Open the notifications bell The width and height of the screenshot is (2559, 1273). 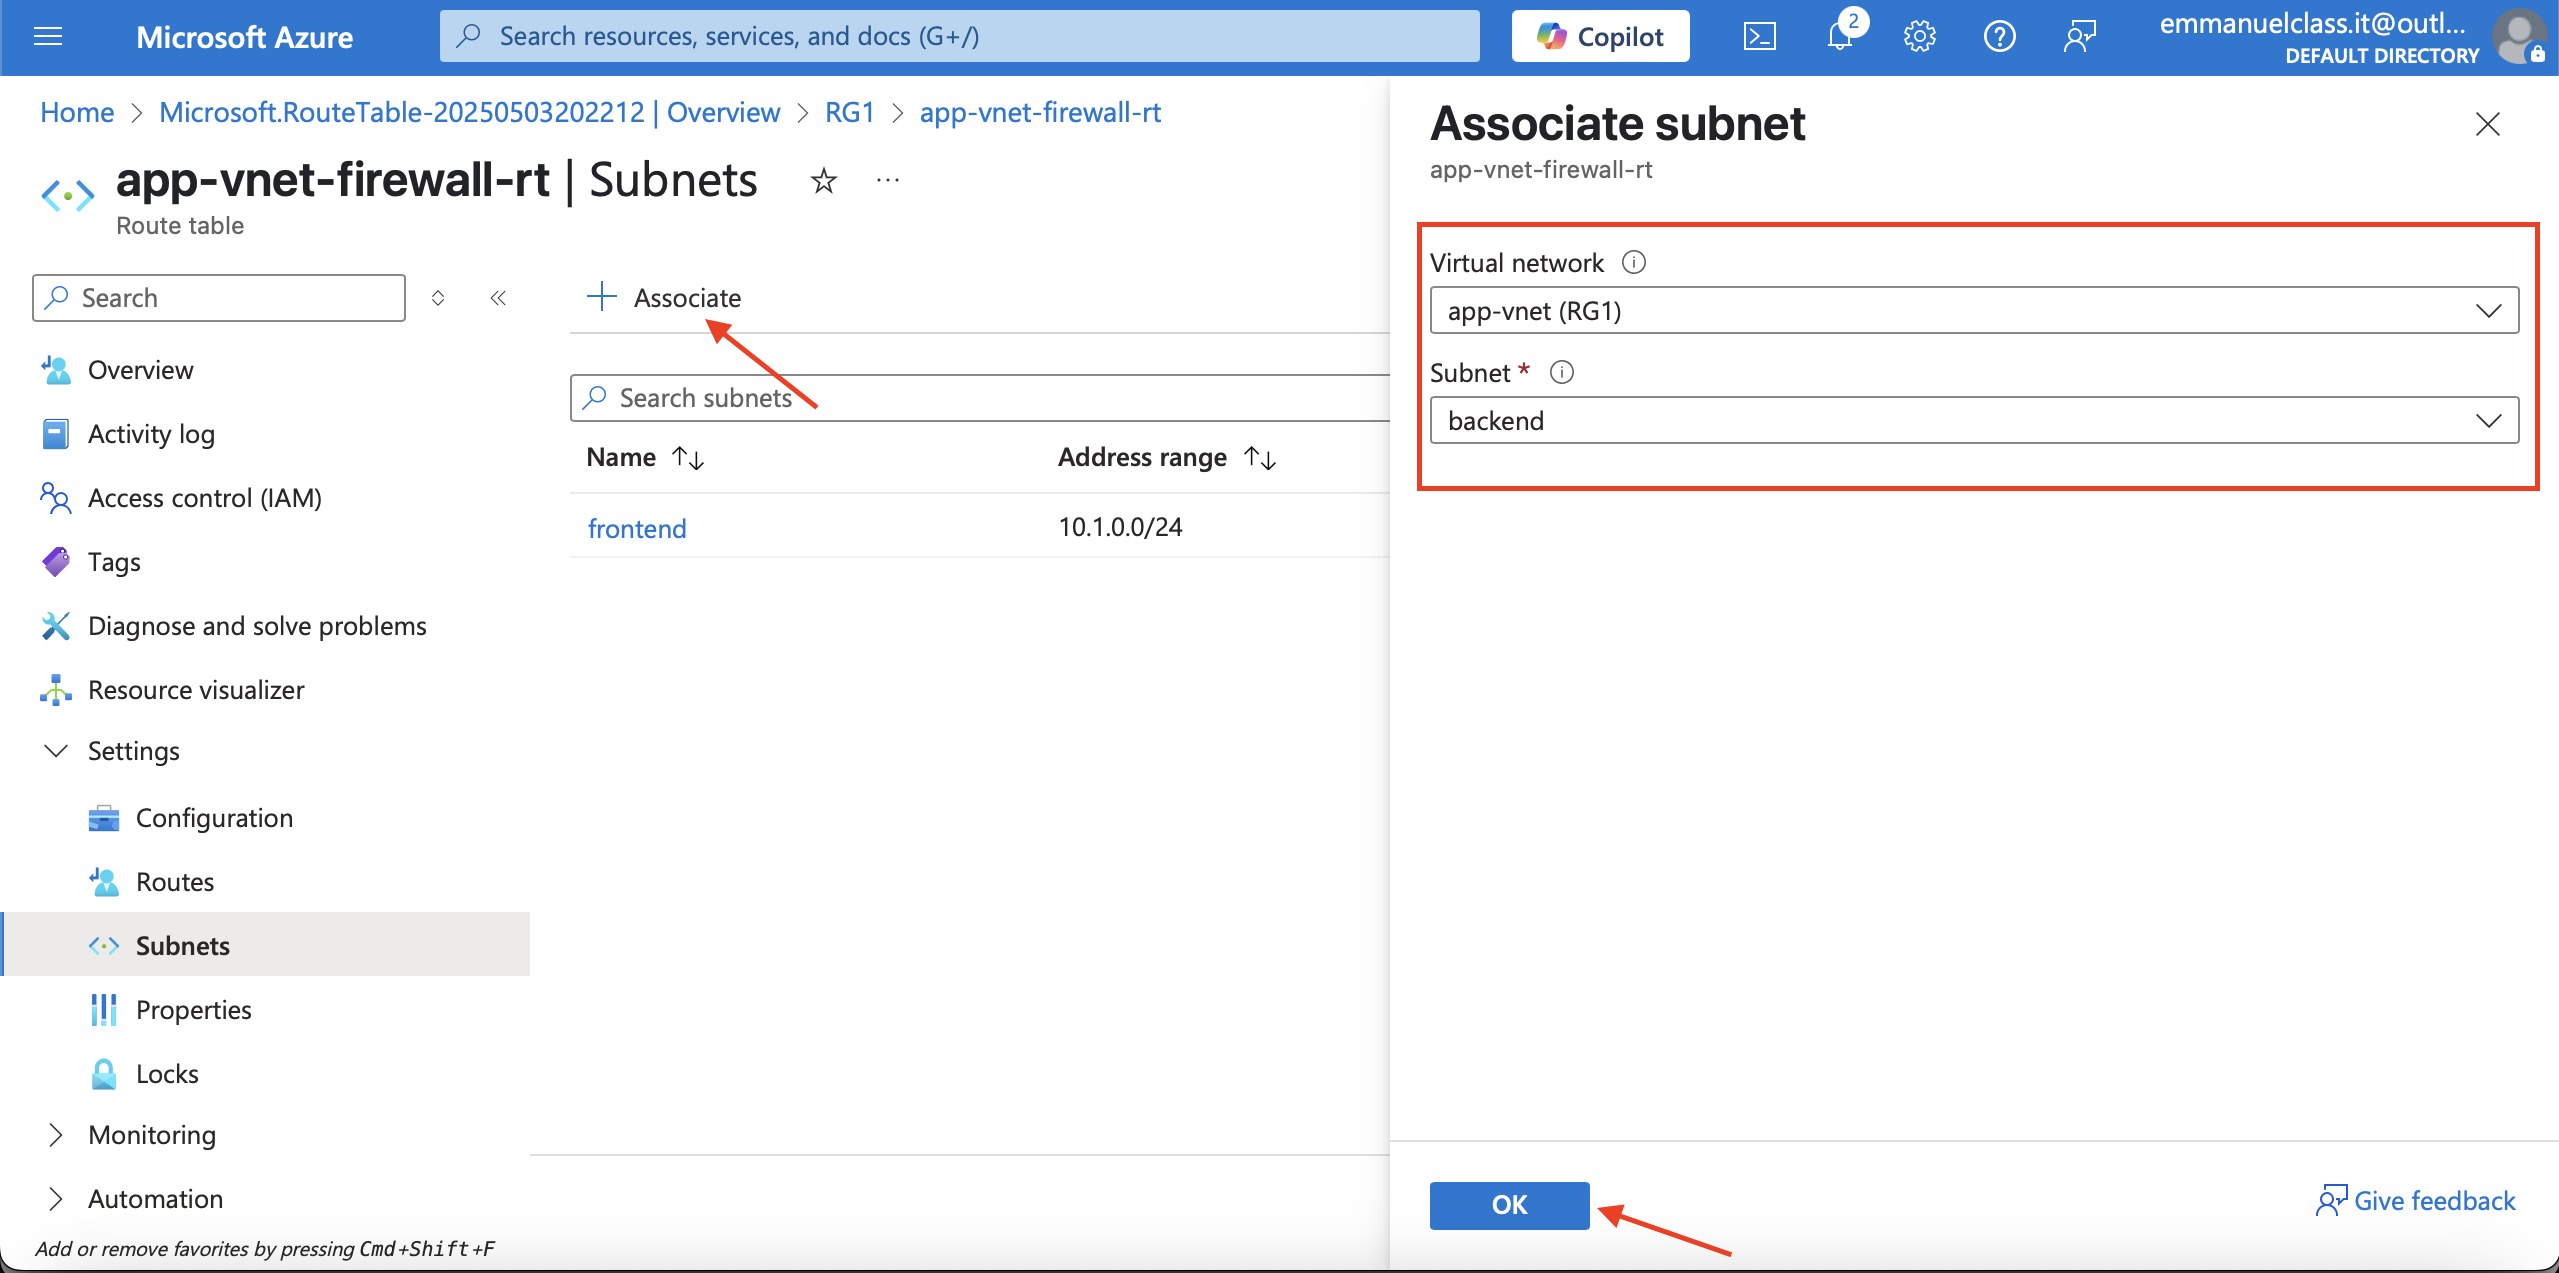tap(1840, 37)
